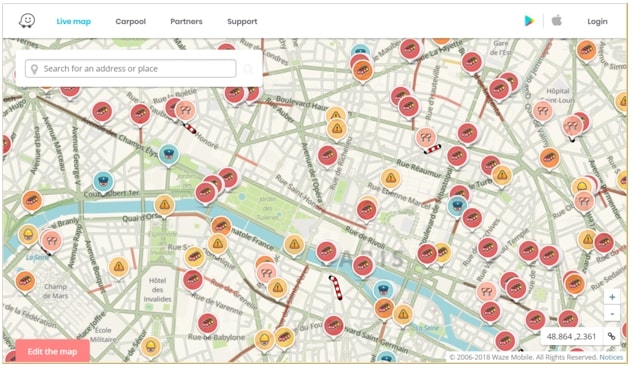The image size is (634, 368).
Task: Click the Edit the map button
Action: click(53, 351)
